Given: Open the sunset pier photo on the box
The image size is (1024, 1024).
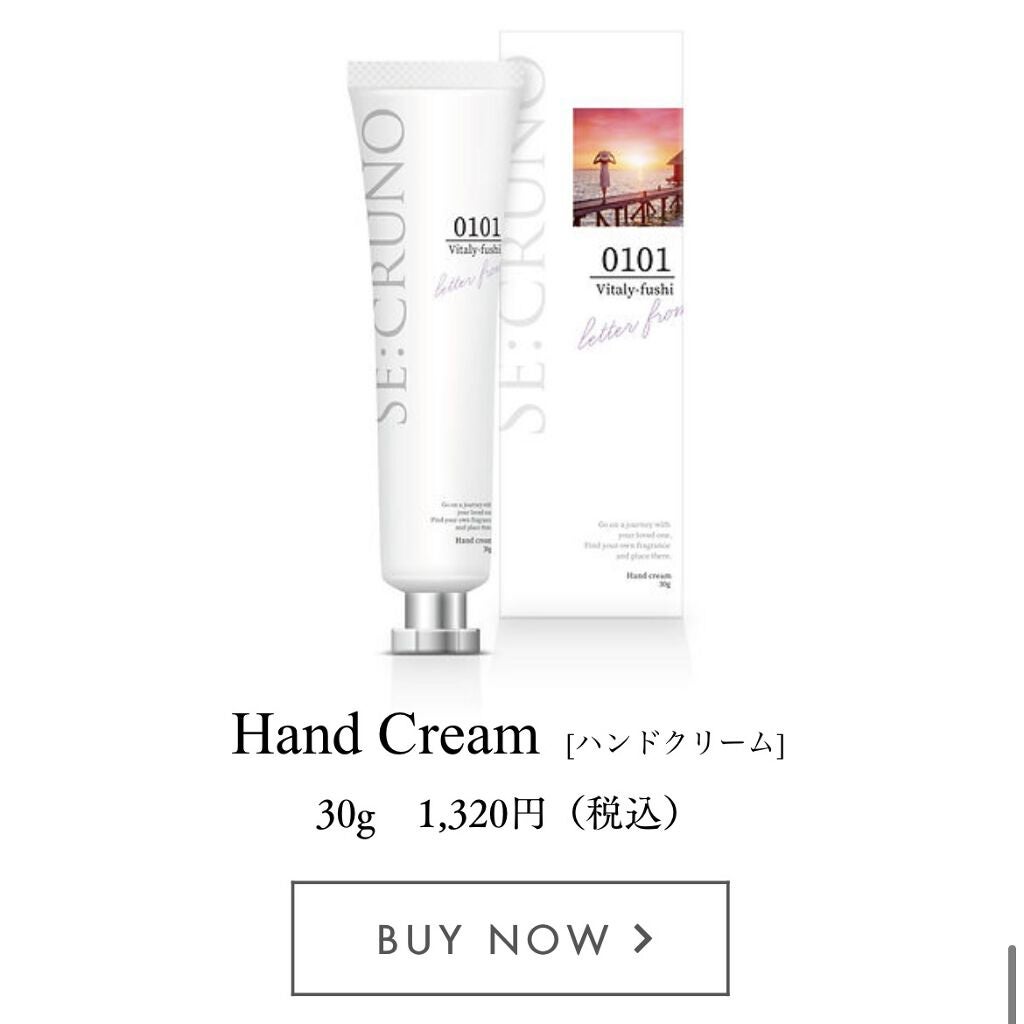Looking at the screenshot, I should pos(628,167).
